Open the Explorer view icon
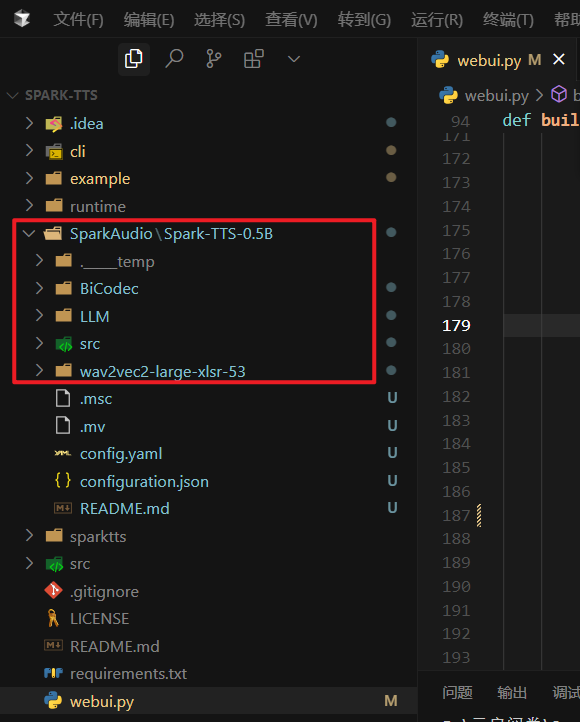 tap(133, 59)
